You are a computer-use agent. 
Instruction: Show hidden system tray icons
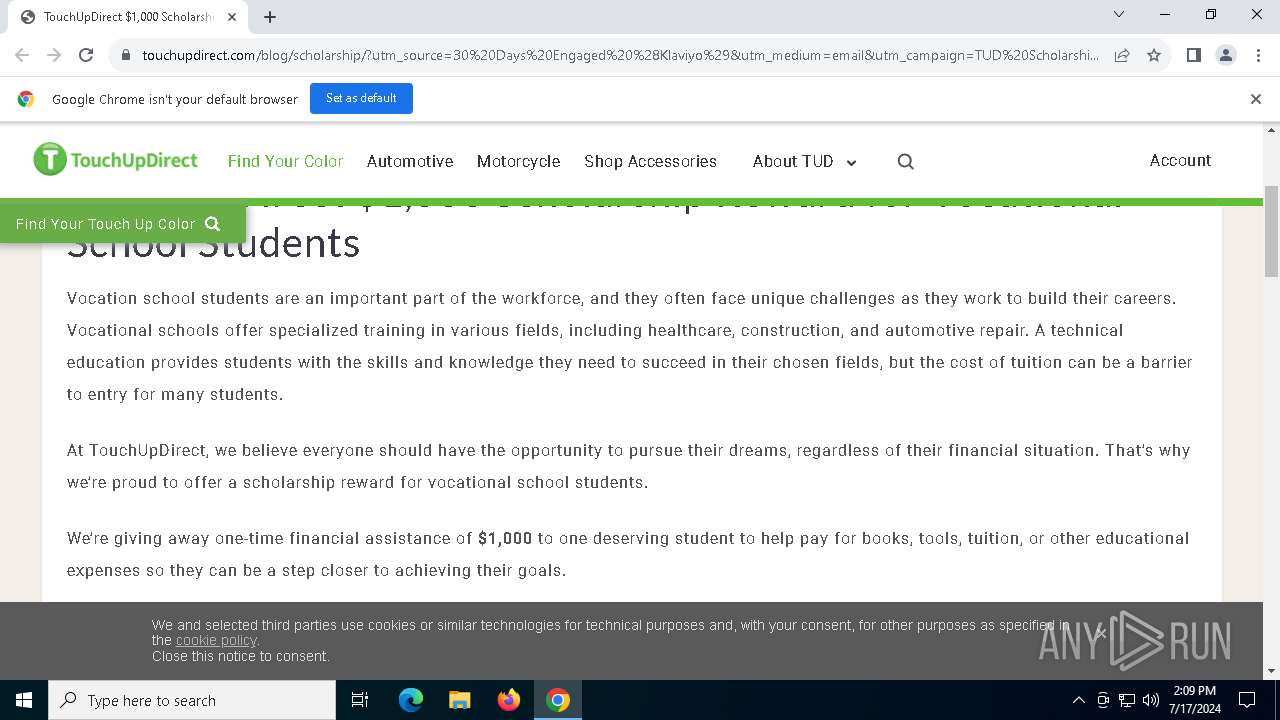click(1078, 700)
